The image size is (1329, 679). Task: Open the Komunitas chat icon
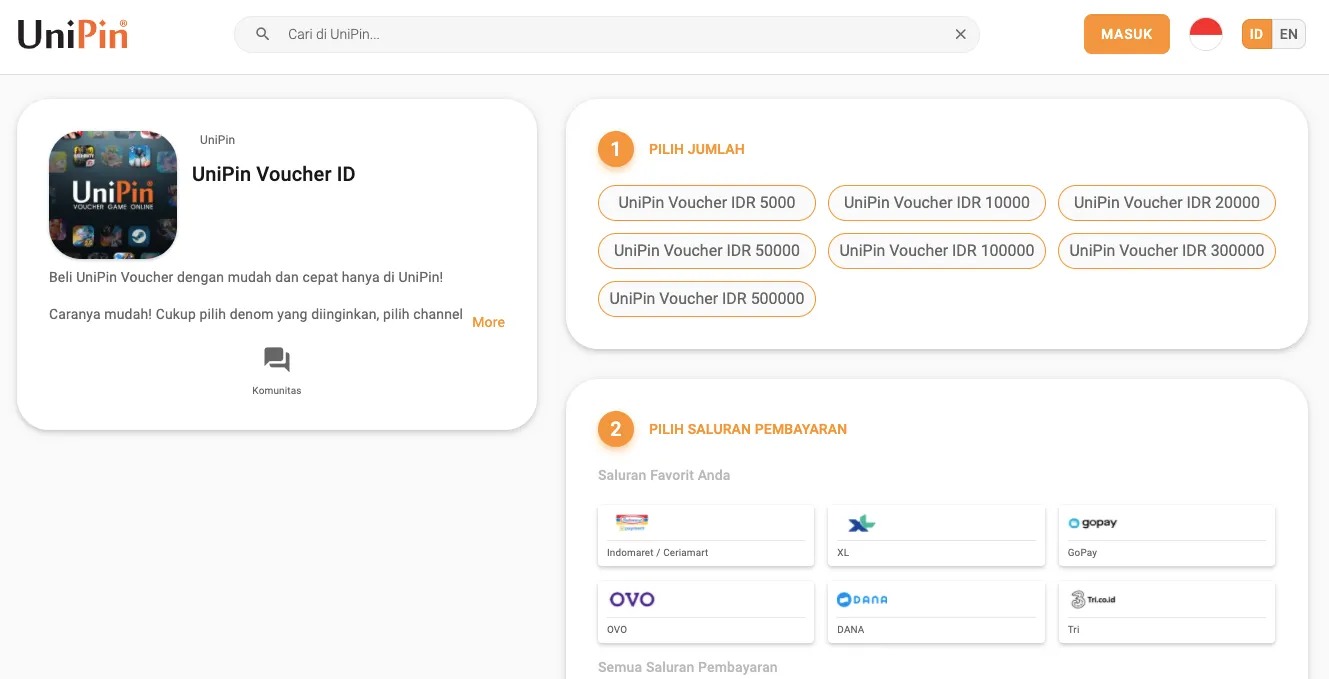277,360
